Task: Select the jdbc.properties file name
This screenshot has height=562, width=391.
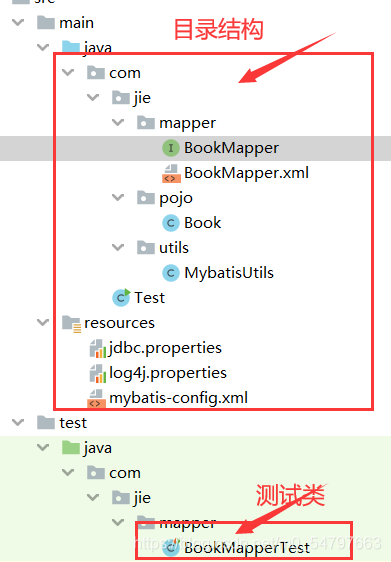Action: pos(165,348)
